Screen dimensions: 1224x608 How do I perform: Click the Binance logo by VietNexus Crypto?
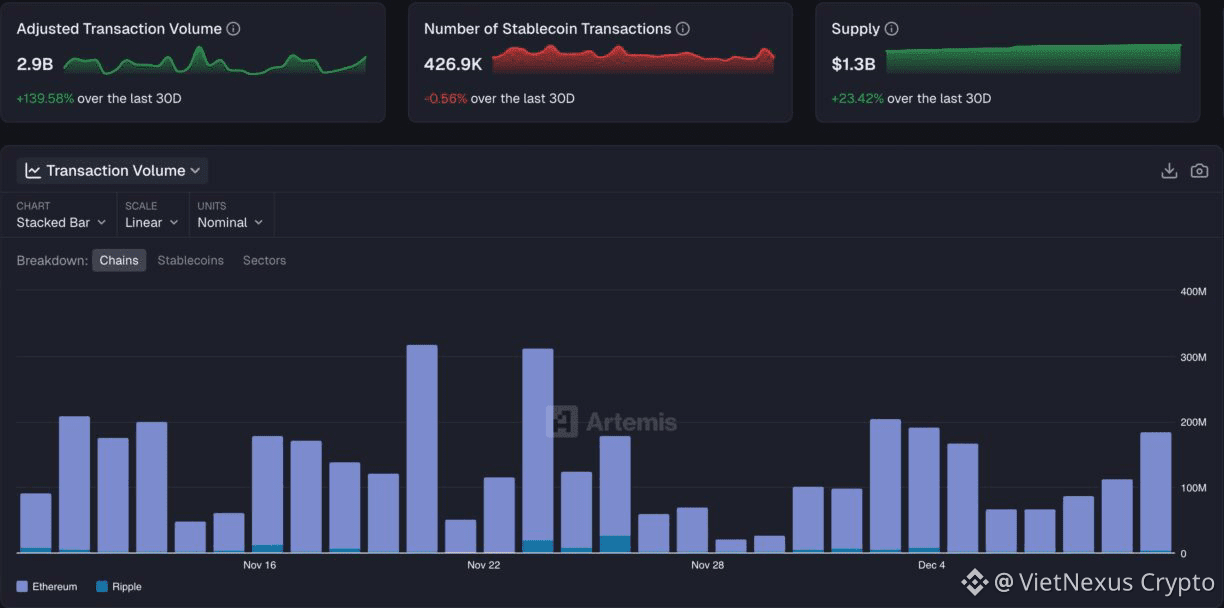coord(974,582)
